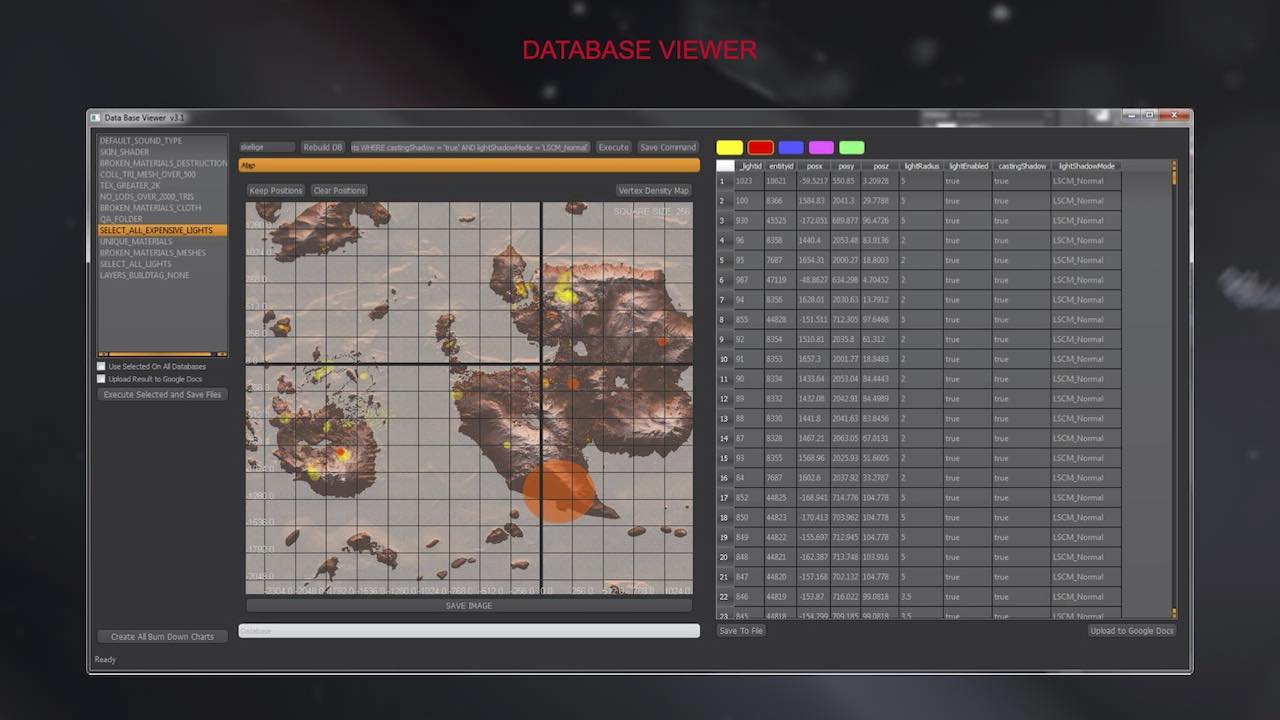Image resolution: width=1280 pixels, height=720 pixels.
Task: Select the green color swatch
Action: point(851,148)
